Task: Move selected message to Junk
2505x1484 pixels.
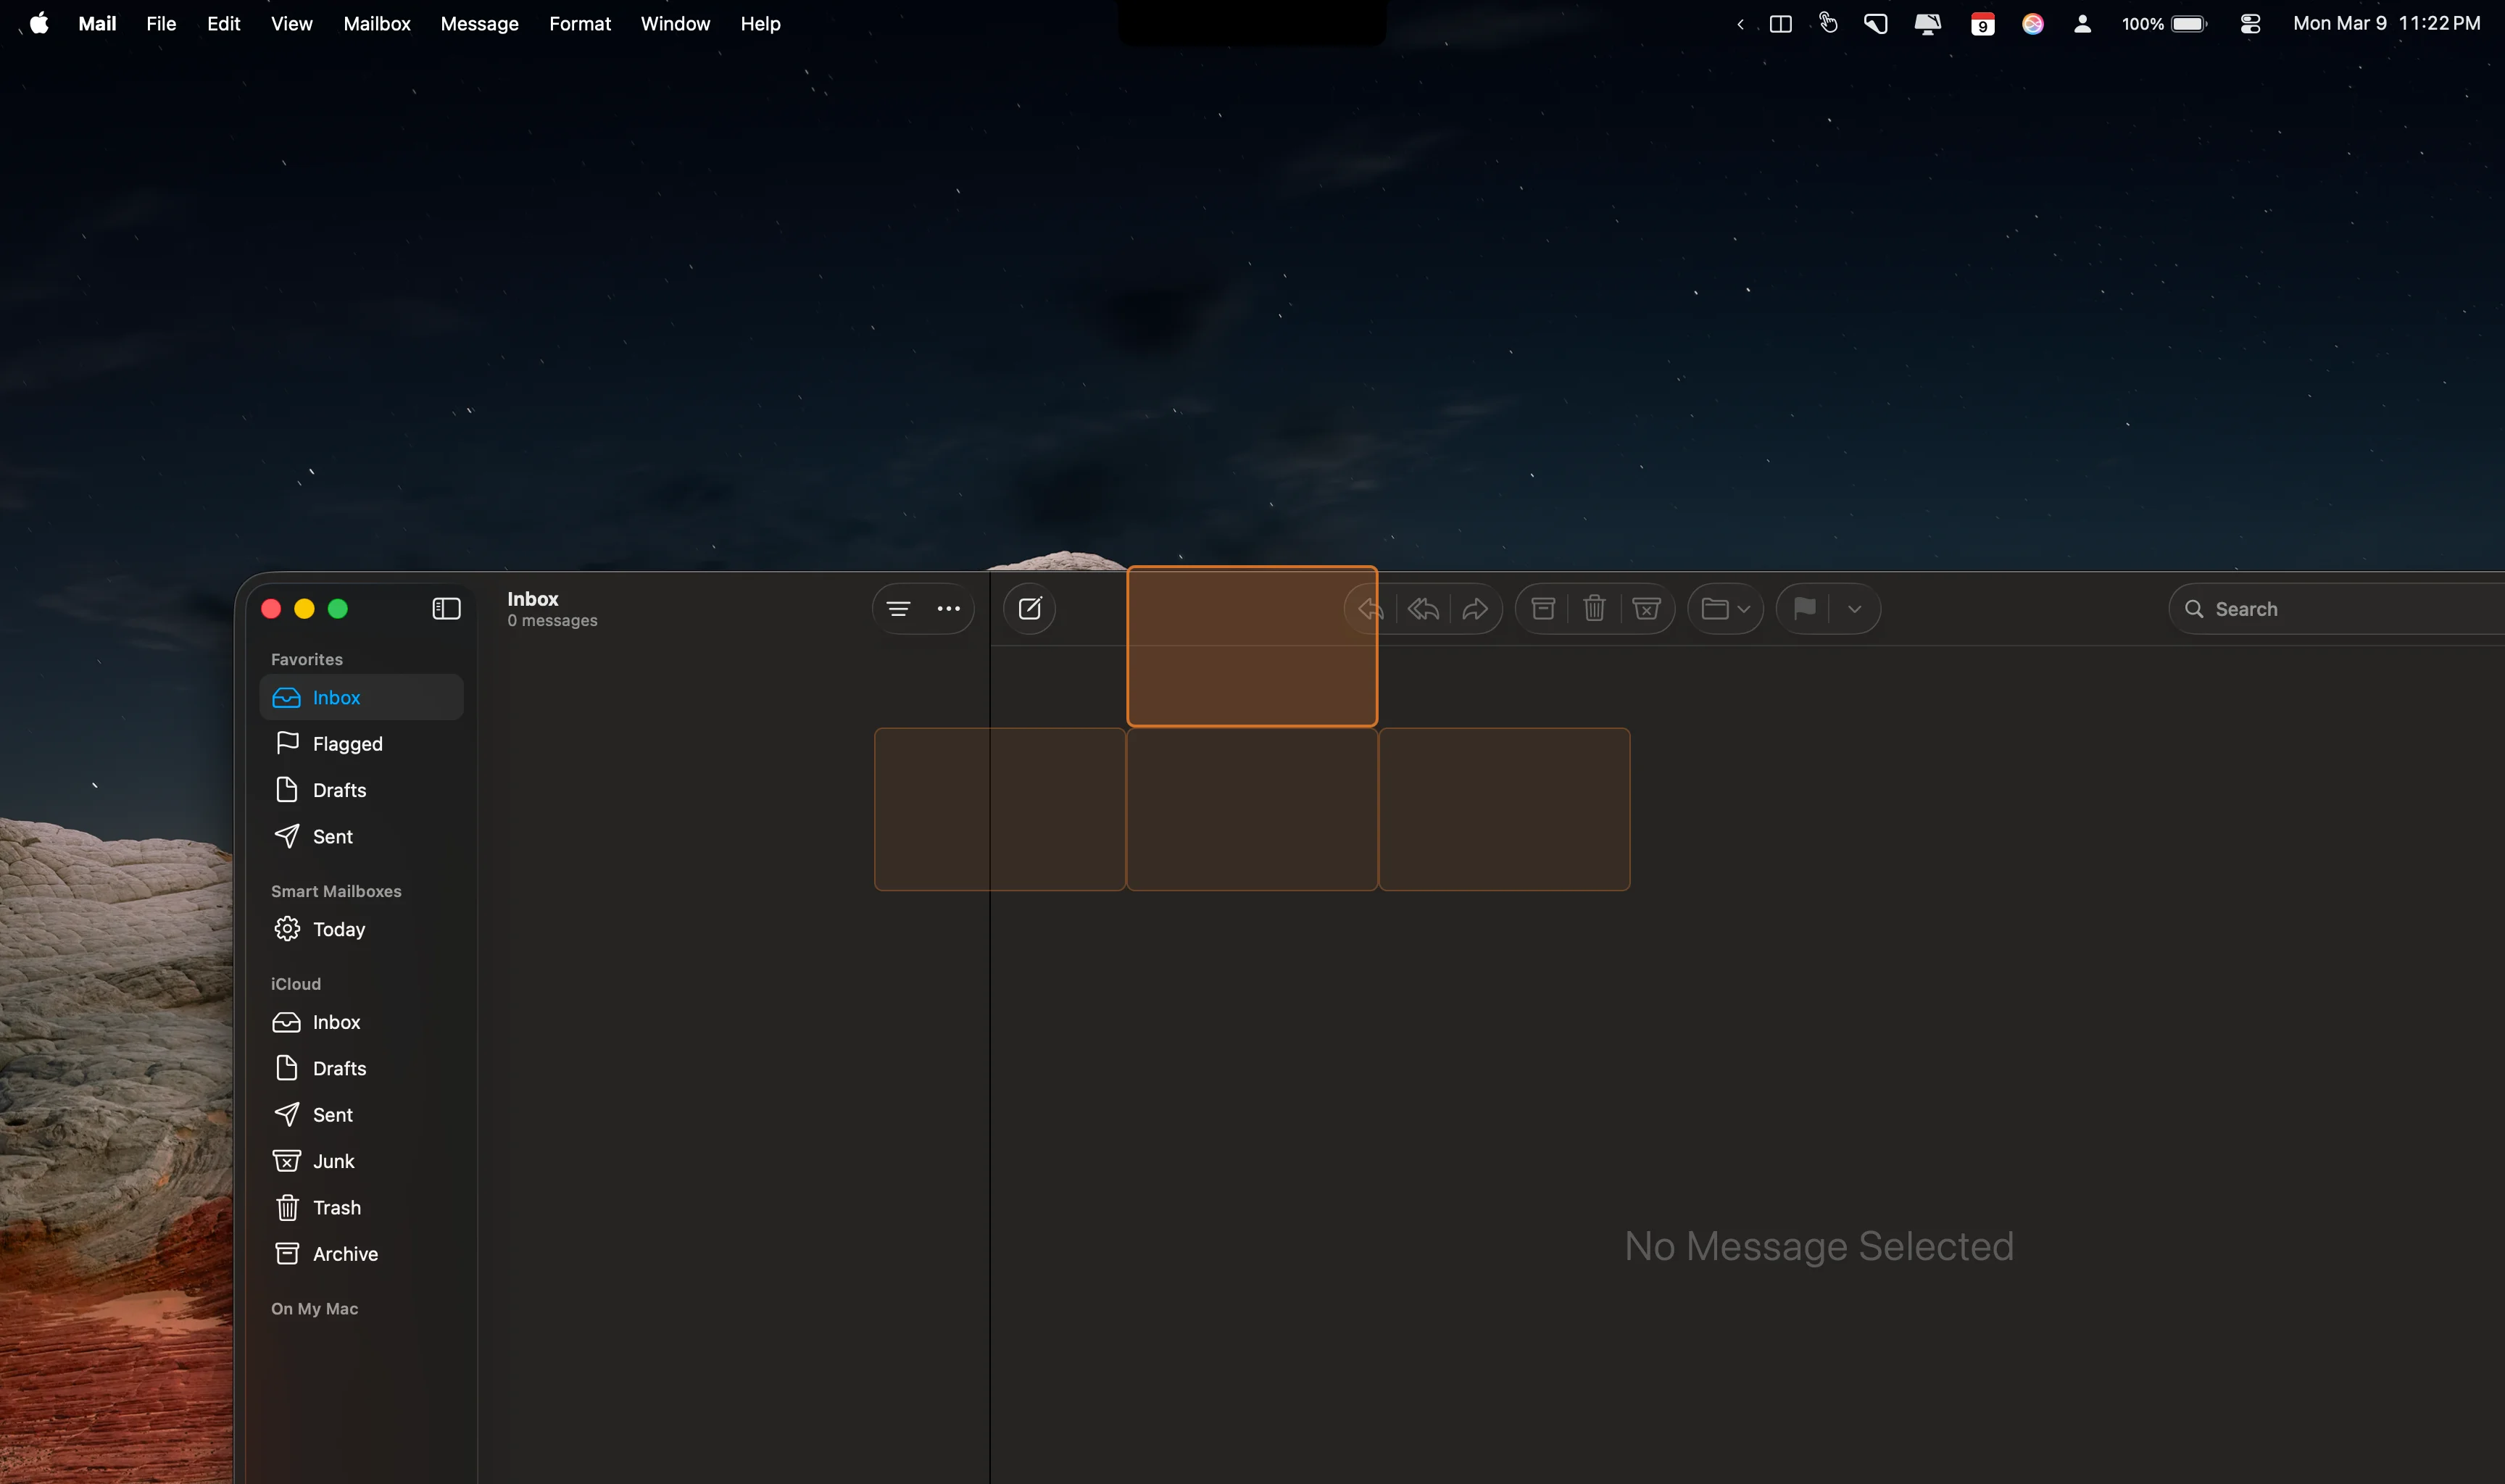Action: coord(1646,608)
